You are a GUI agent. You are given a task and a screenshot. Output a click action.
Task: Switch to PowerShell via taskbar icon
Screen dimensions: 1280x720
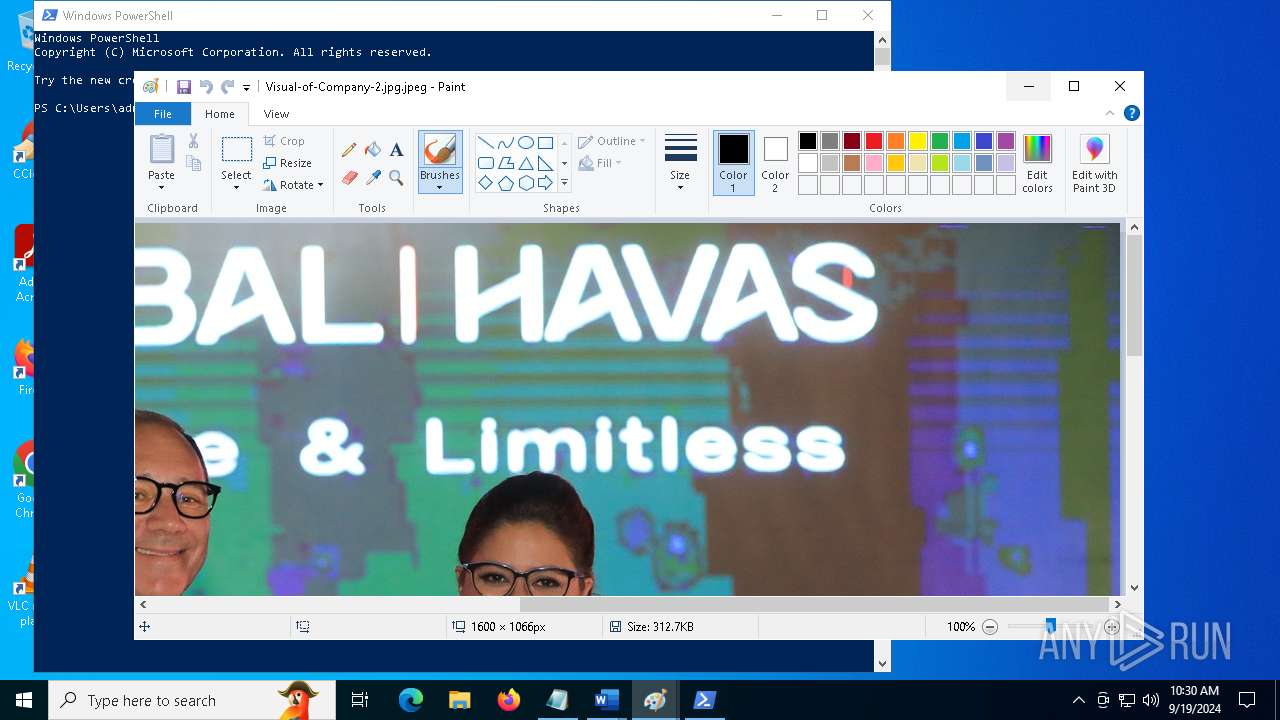705,700
